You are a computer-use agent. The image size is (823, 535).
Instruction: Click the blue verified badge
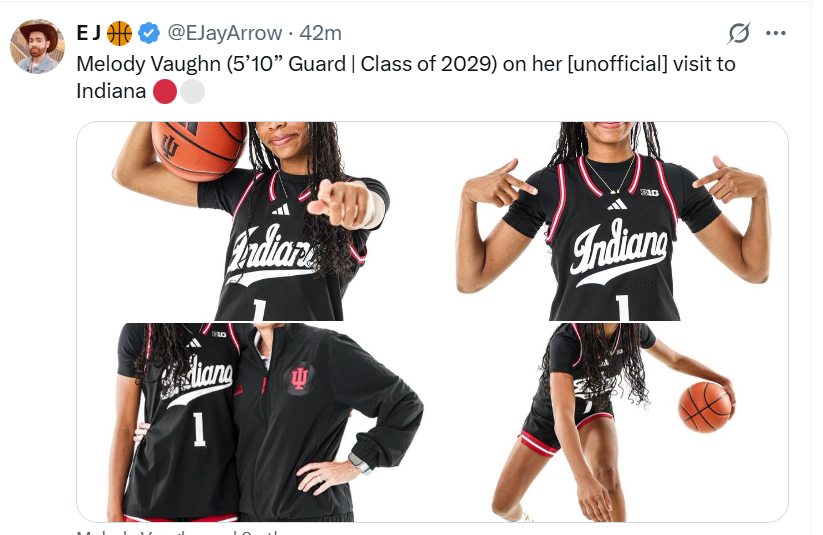coord(149,33)
